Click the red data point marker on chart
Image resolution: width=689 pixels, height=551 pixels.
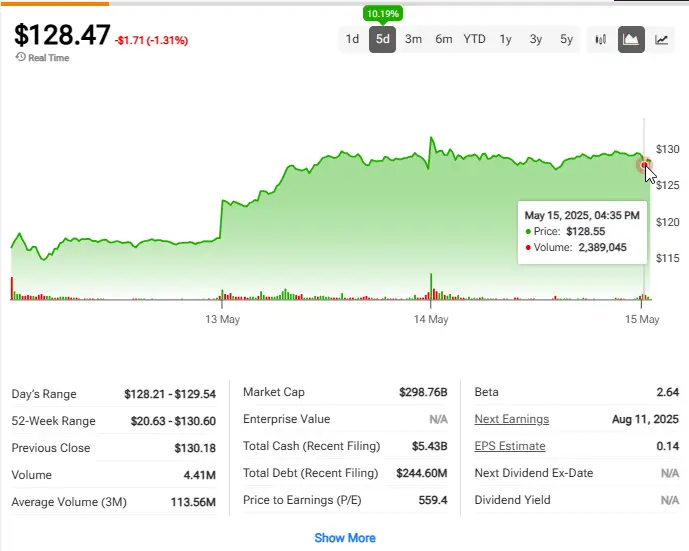click(x=644, y=165)
